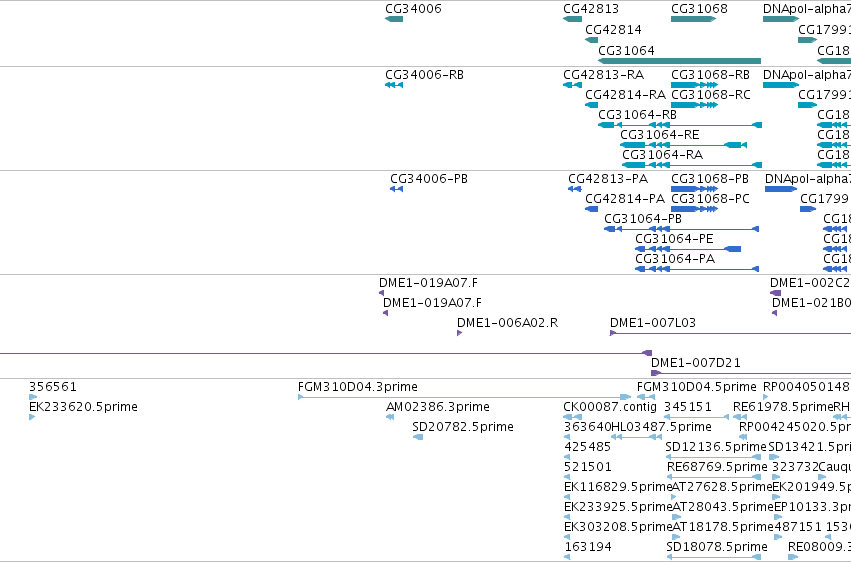
Task: Open transcript CG31068-RC label
Action: pos(711,95)
